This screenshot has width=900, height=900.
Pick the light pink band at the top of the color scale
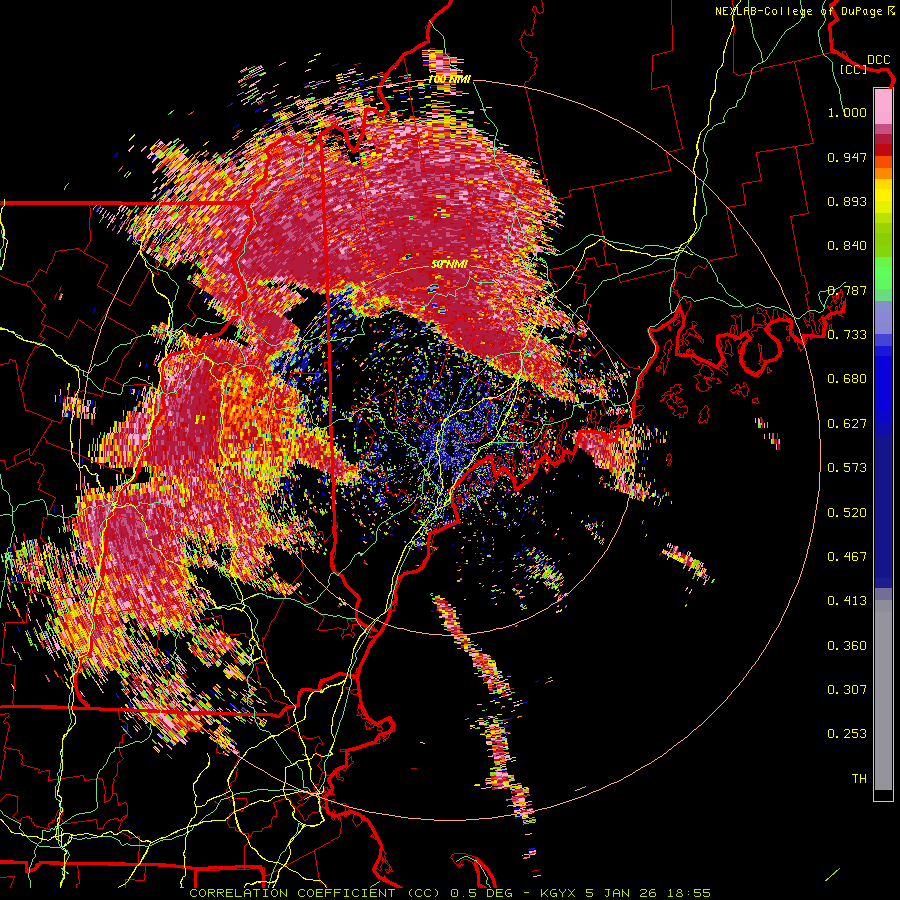(x=883, y=106)
